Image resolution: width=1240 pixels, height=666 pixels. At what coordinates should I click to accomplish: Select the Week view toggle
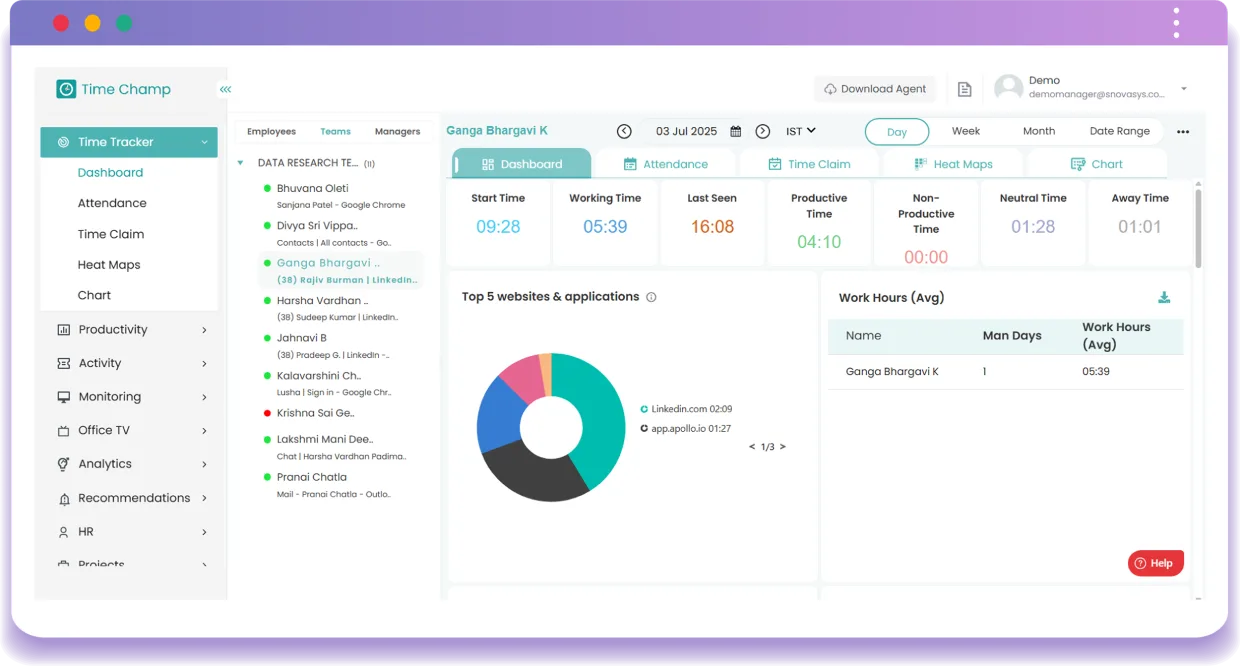966,131
